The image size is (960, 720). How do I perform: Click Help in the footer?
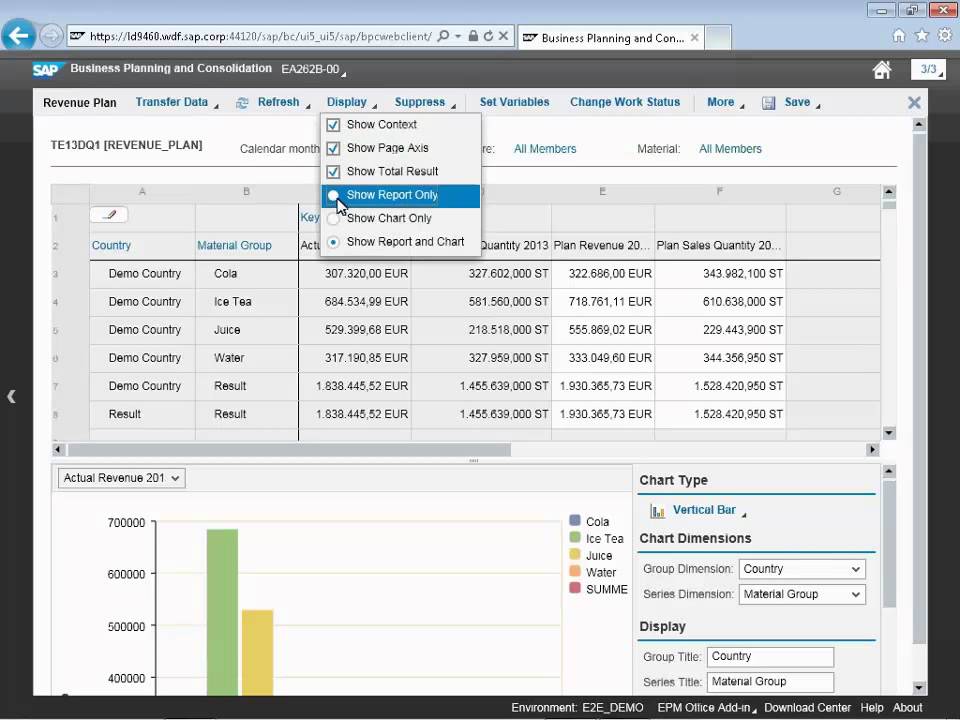click(x=872, y=708)
